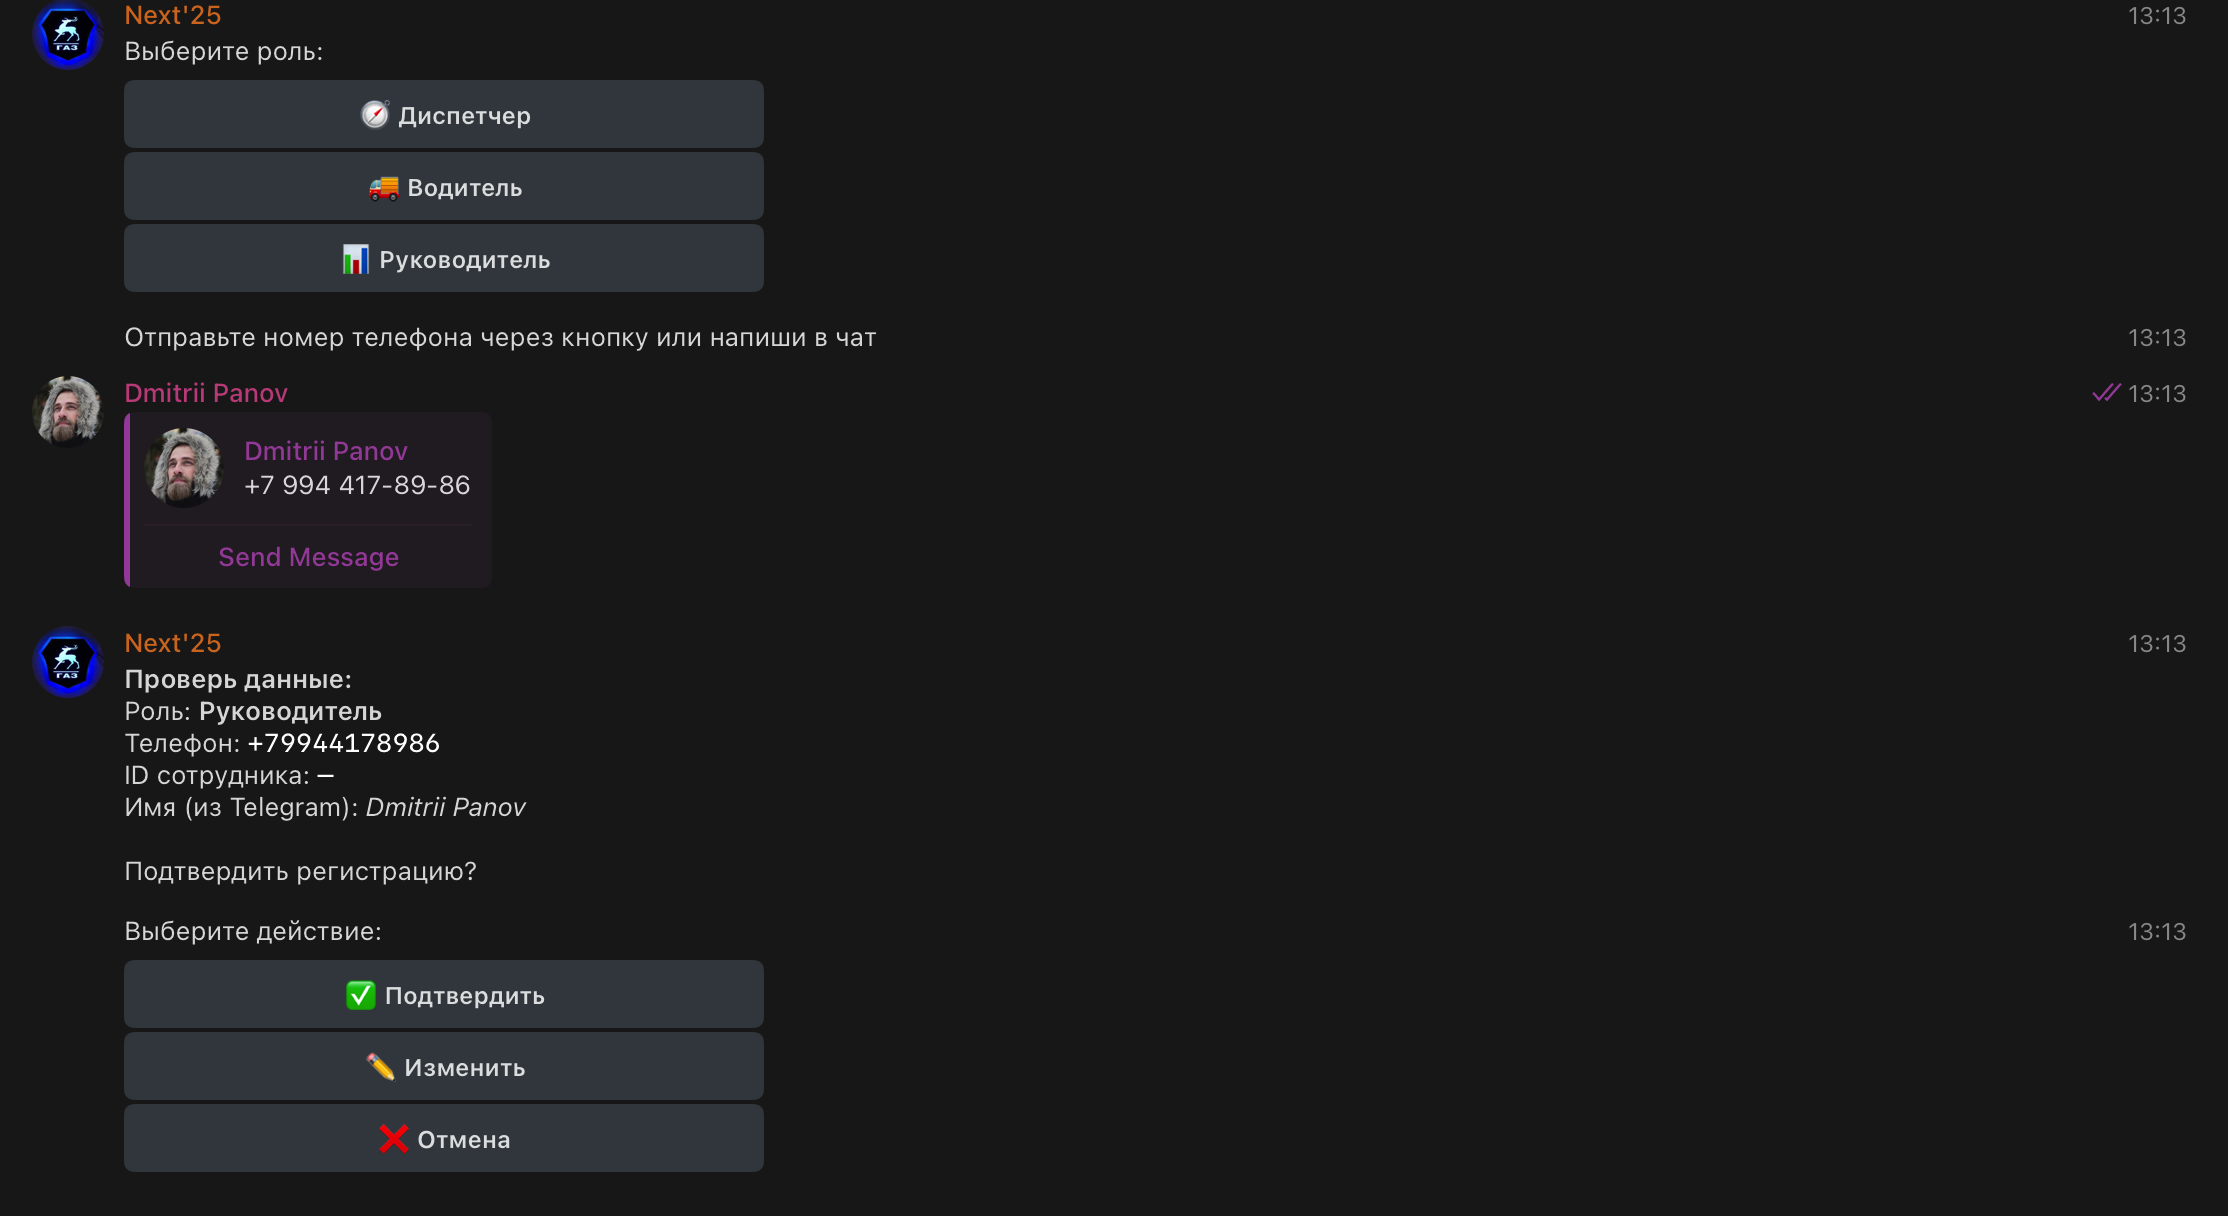Open chat via the Send Message link
This screenshot has height=1216, width=2228.
coord(308,556)
